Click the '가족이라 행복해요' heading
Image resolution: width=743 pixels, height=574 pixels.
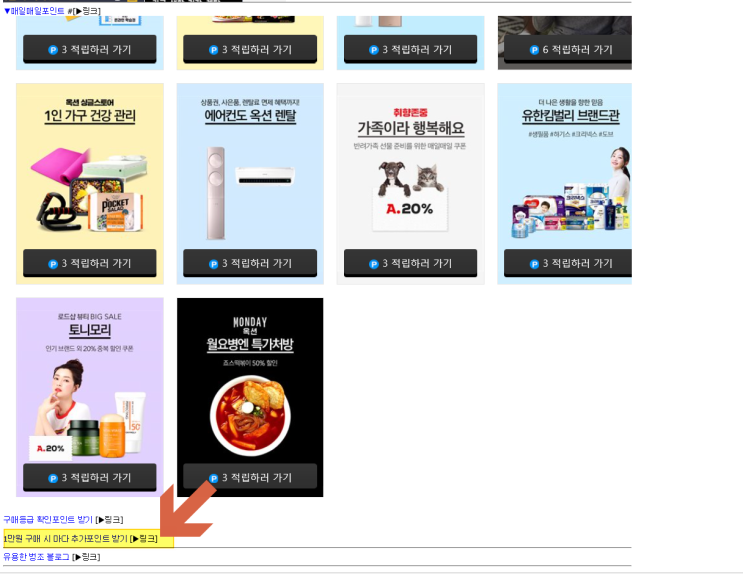click(x=411, y=128)
